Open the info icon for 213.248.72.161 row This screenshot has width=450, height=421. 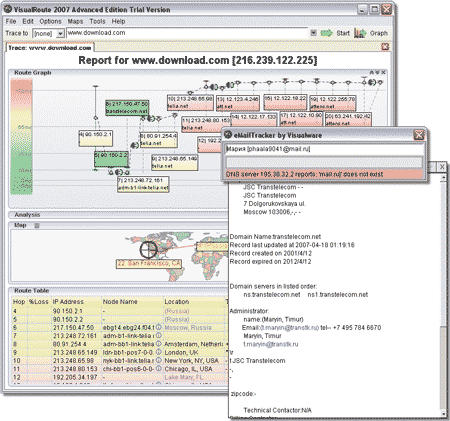click(x=159, y=336)
